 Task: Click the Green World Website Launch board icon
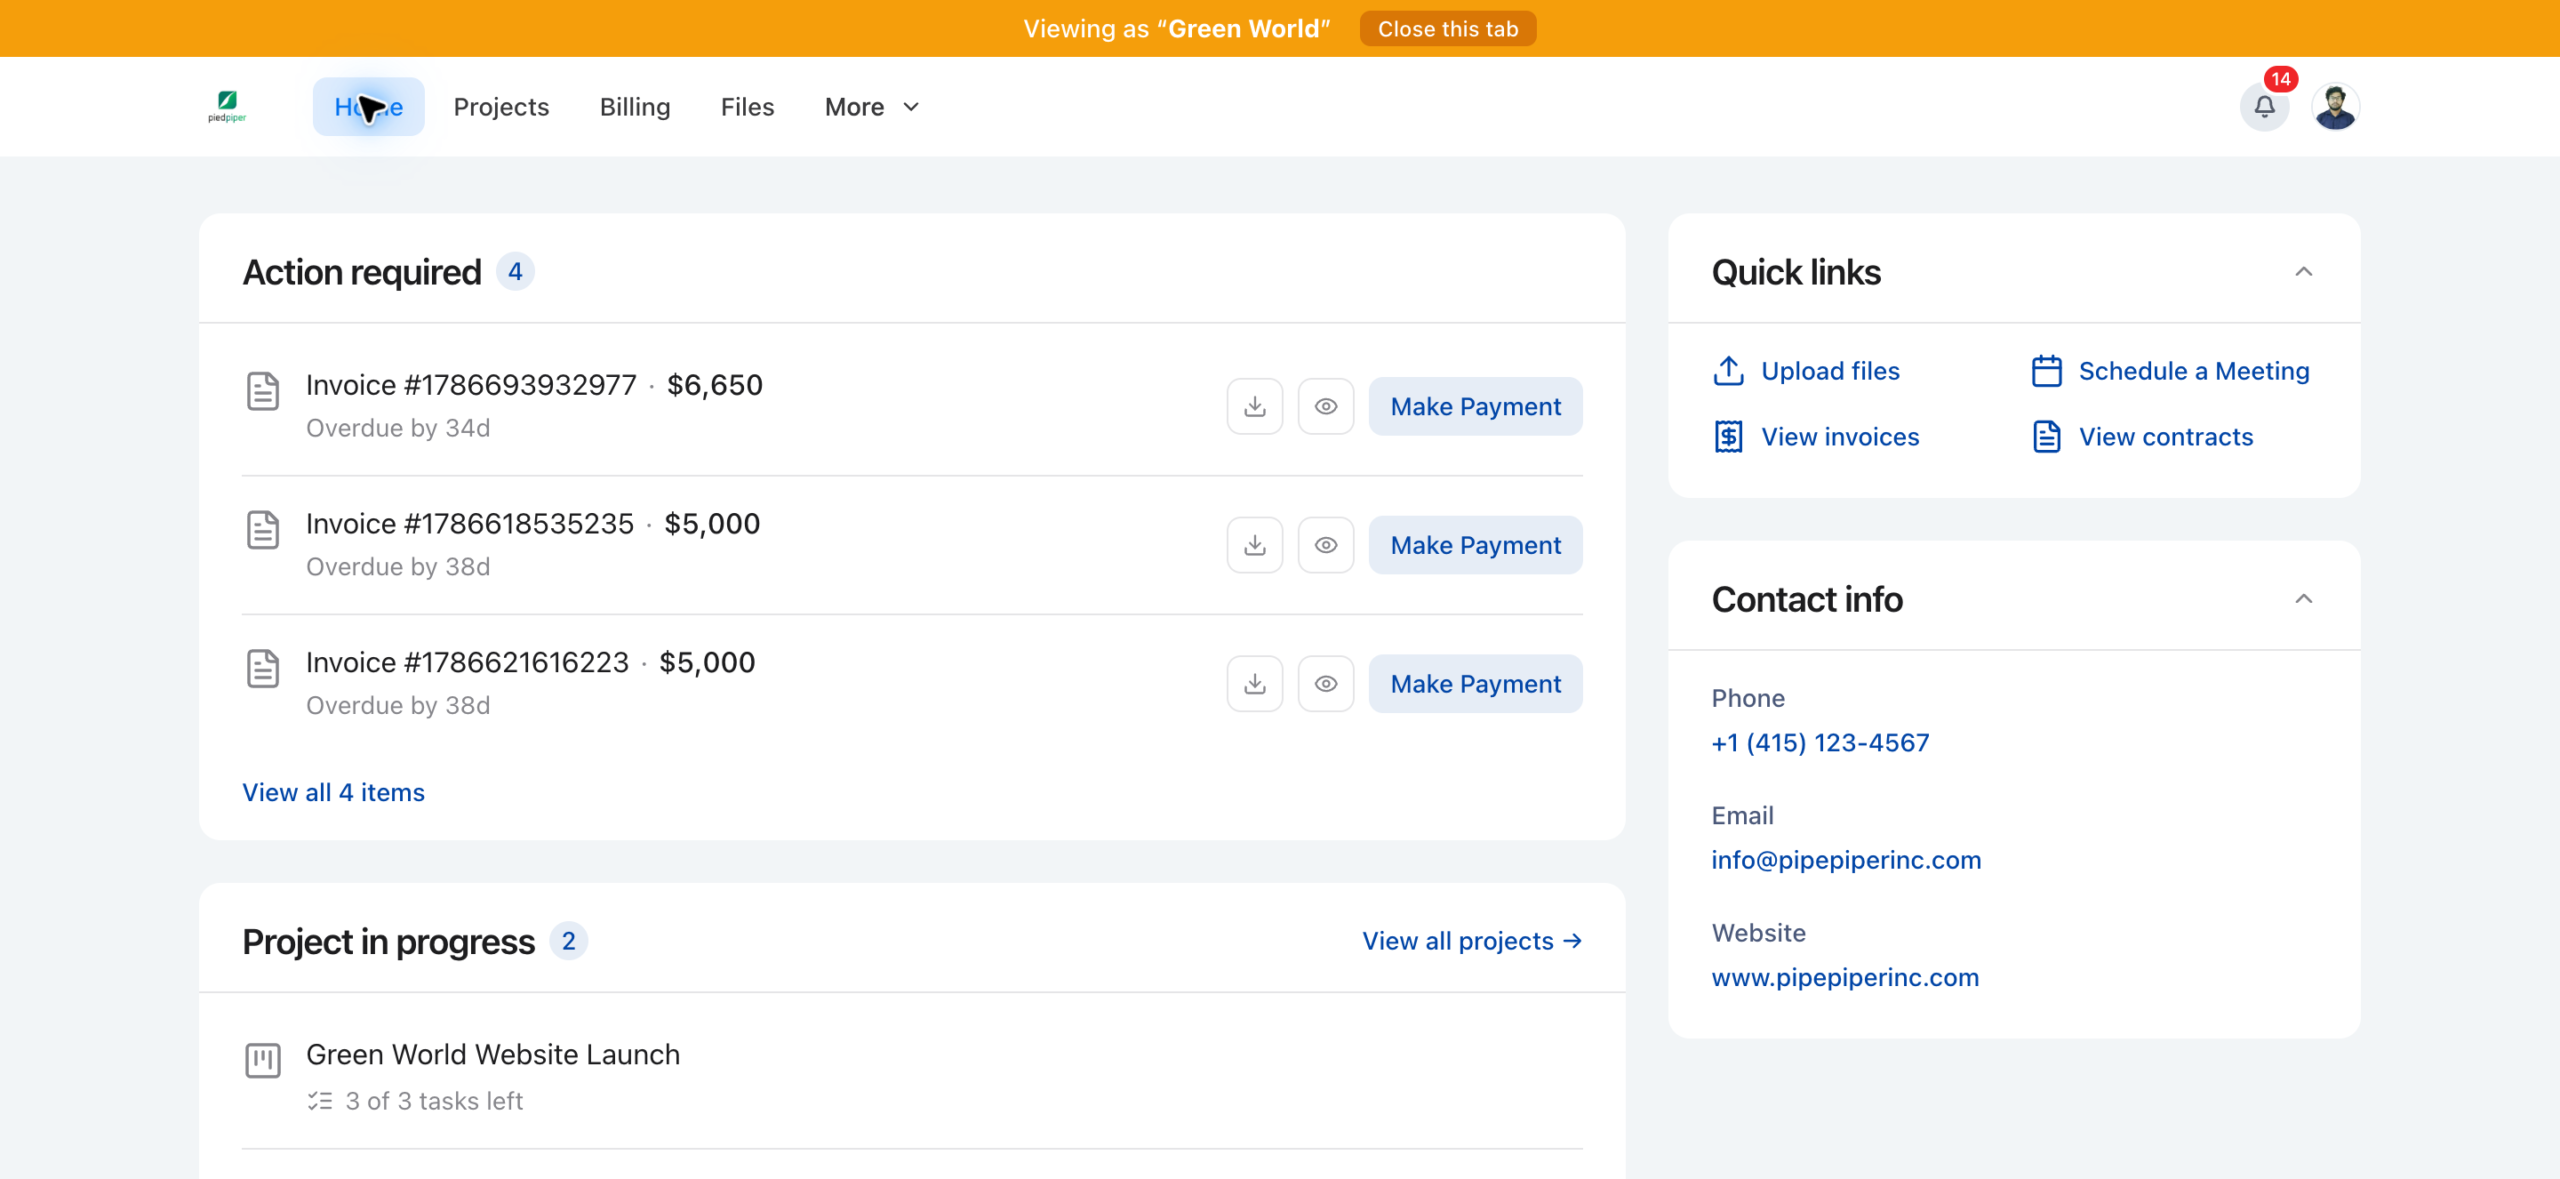point(263,1060)
